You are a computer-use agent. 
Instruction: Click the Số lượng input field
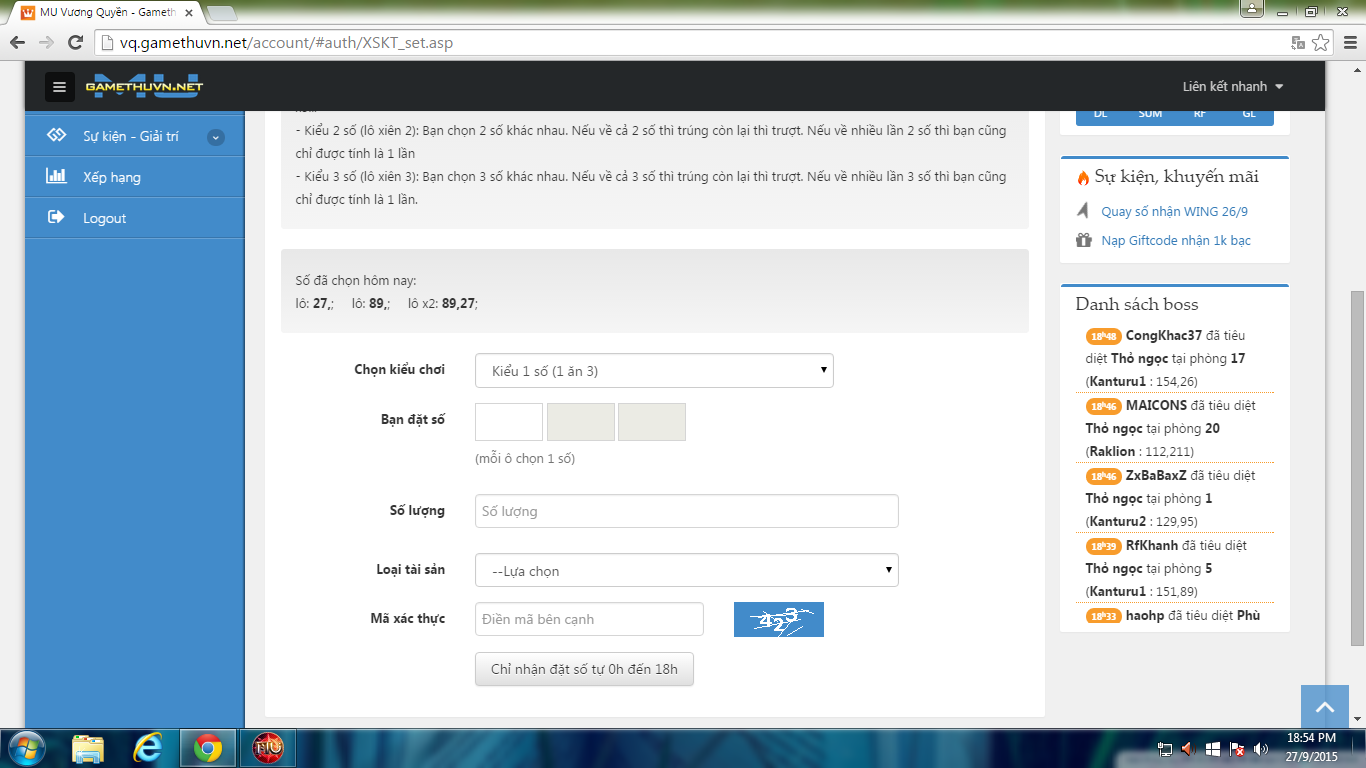(x=686, y=511)
